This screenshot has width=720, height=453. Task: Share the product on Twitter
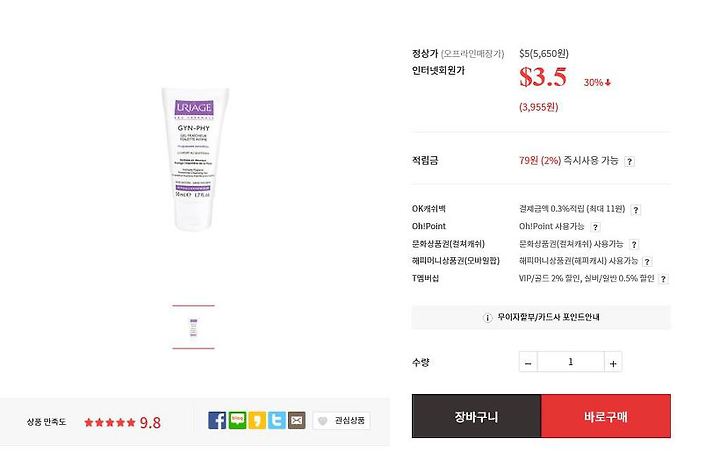[x=277, y=420]
